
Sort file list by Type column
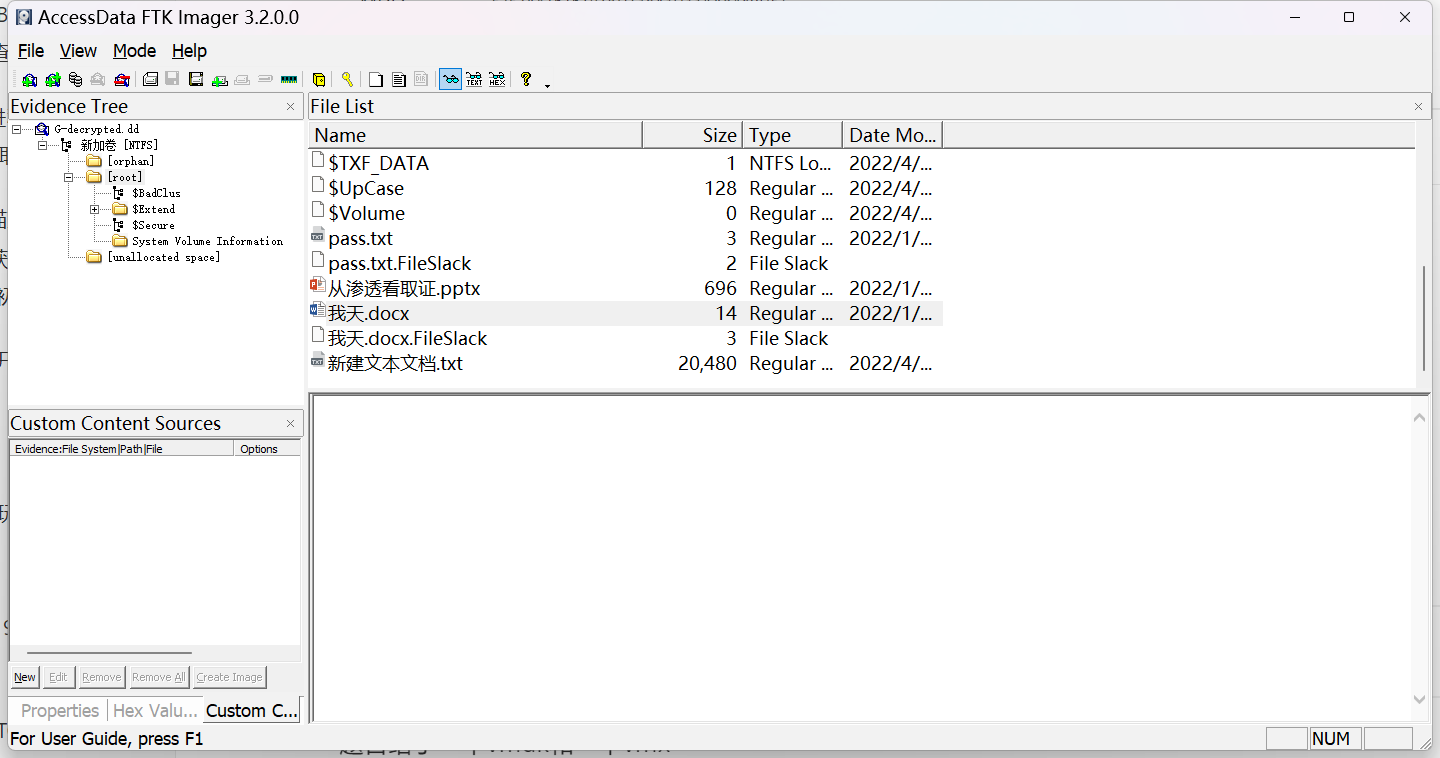793,135
